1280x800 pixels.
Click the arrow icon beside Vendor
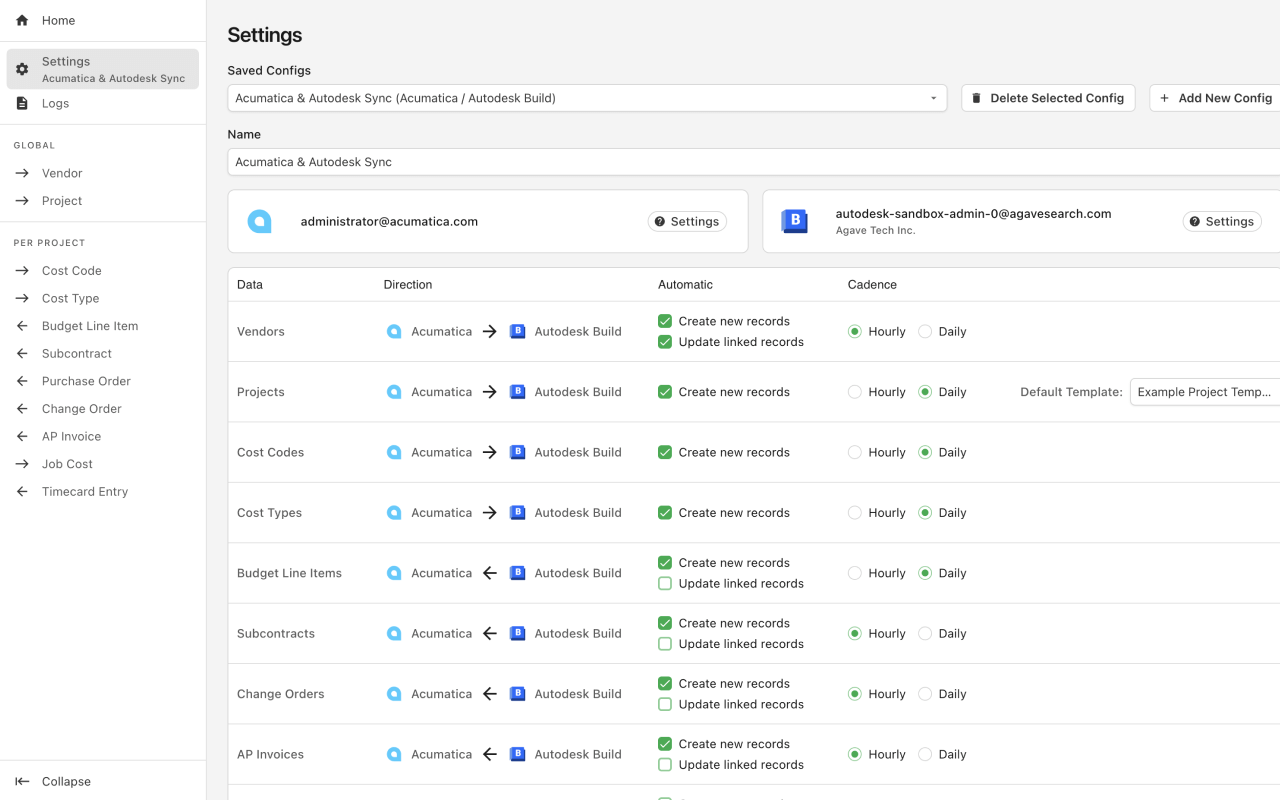(x=22, y=173)
